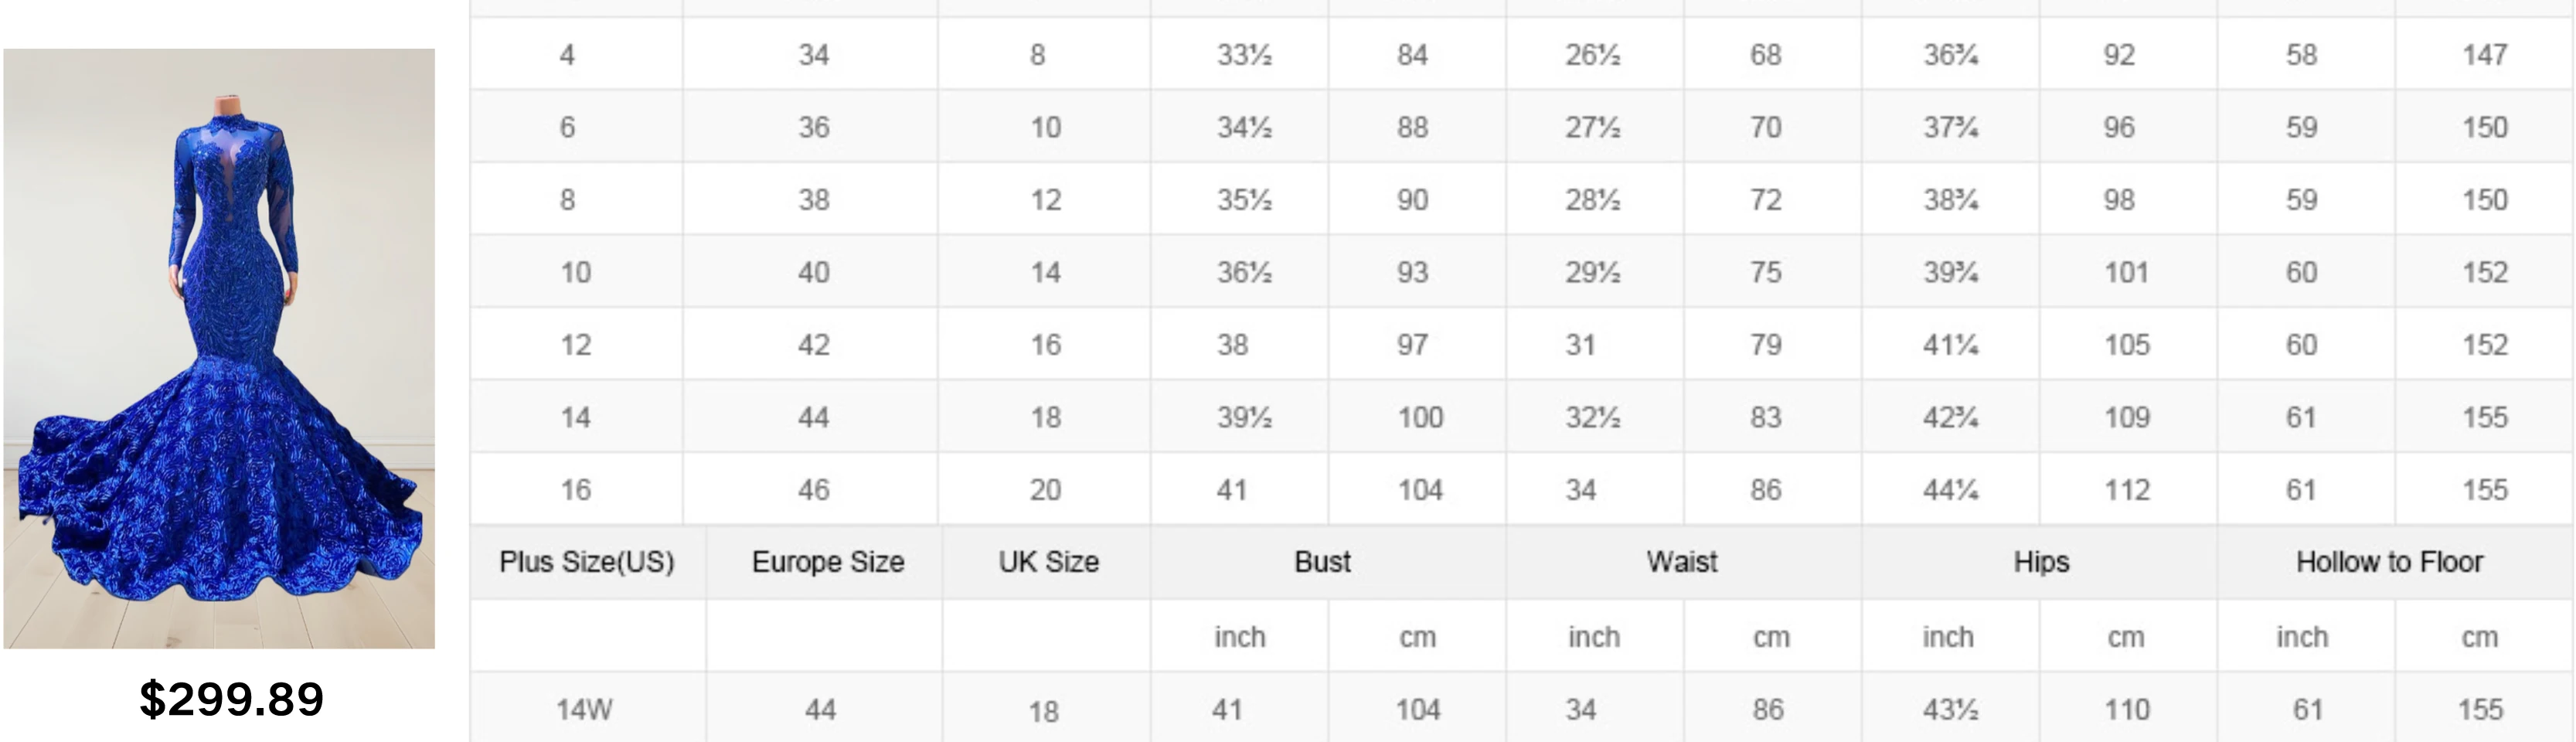This screenshot has width=2576, height=742.
Task: Click the 147 hollow to floor cell
Action: coord(2485,54)
